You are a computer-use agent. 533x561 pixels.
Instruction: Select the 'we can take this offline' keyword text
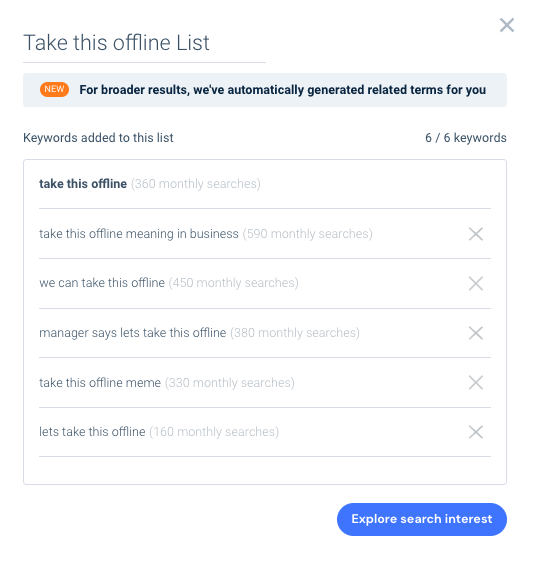coord(102,283)
